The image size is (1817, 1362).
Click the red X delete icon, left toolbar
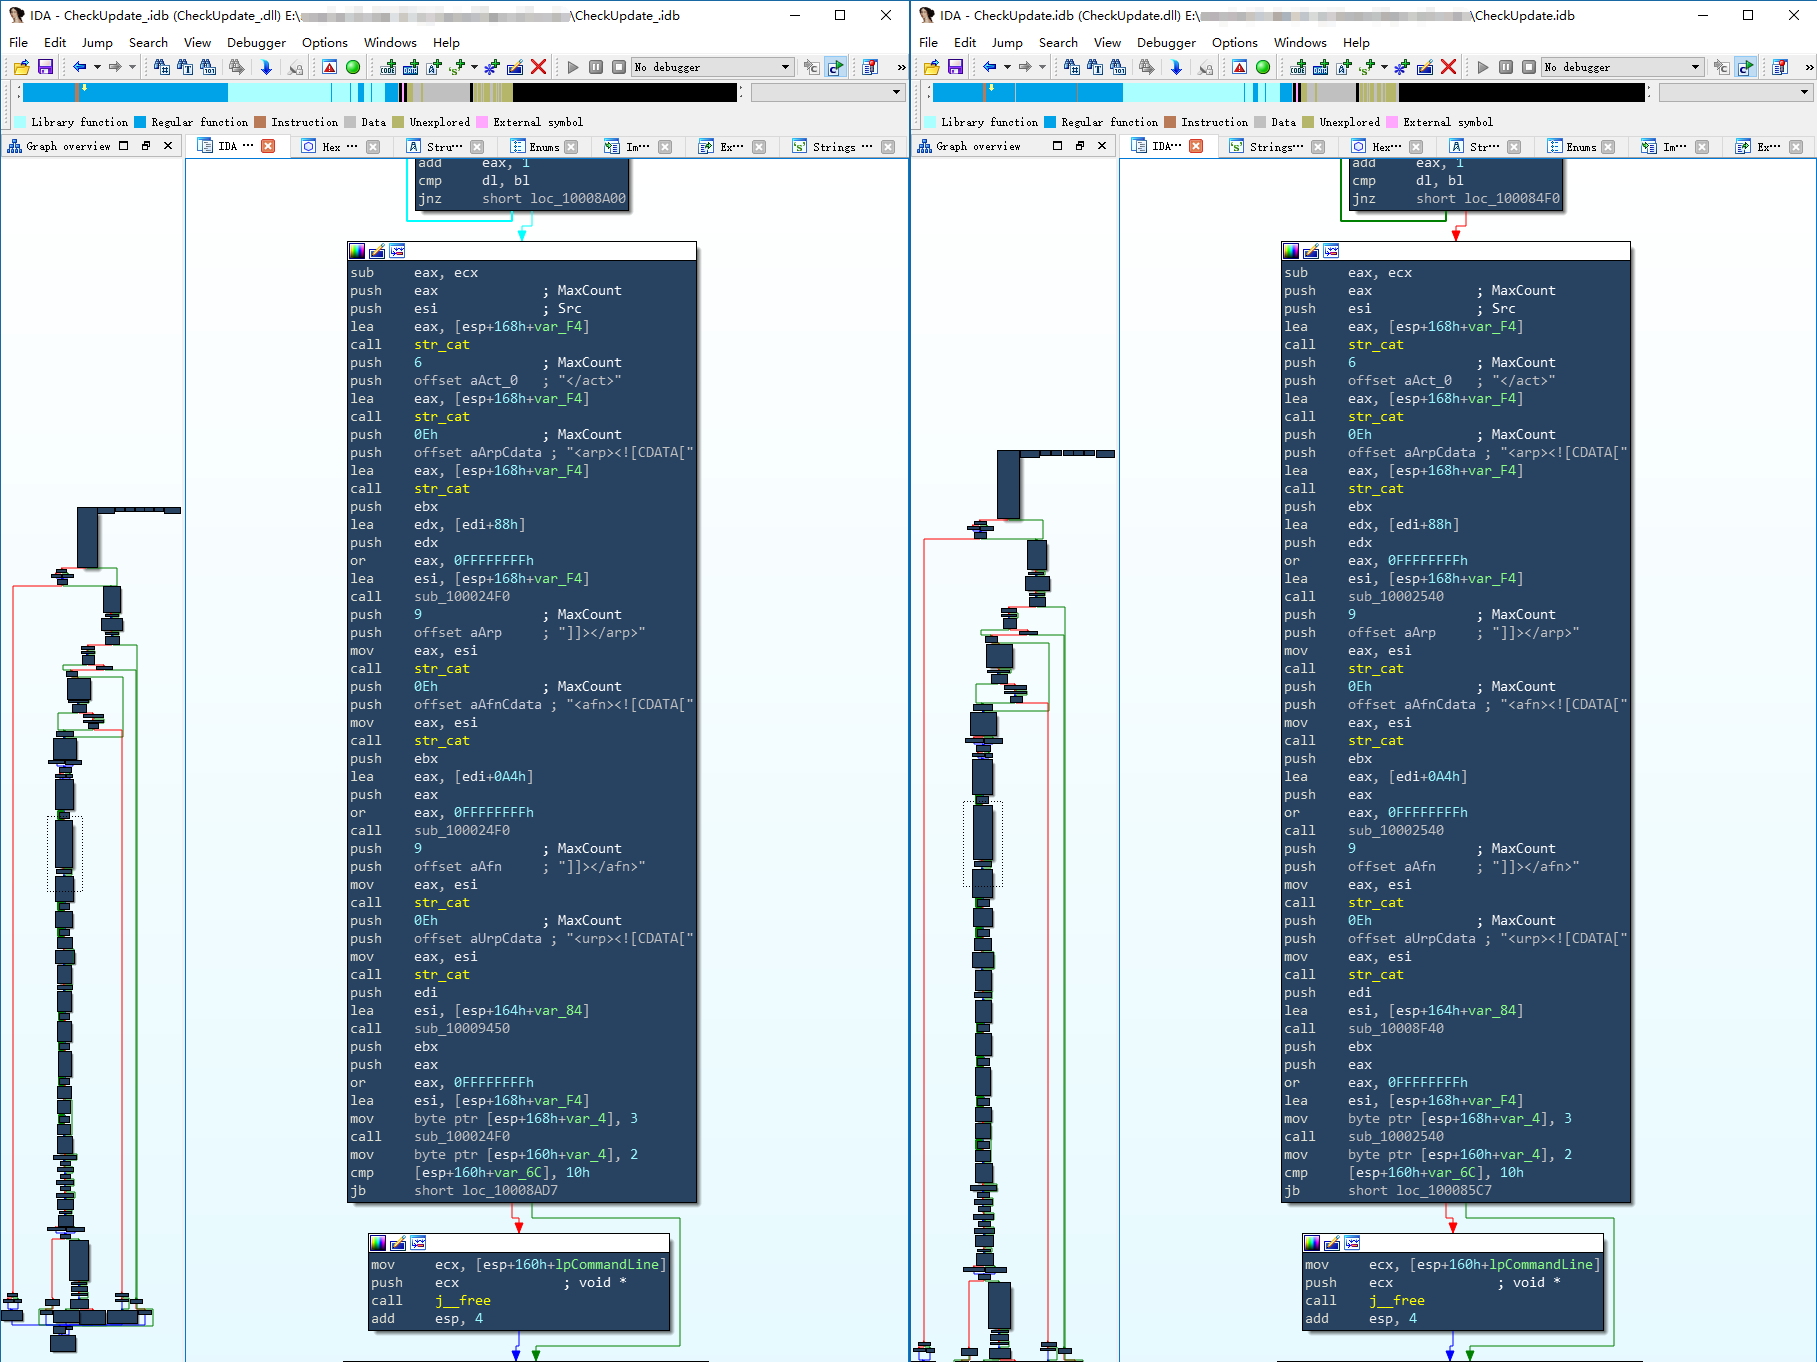(x=538, y=67)
